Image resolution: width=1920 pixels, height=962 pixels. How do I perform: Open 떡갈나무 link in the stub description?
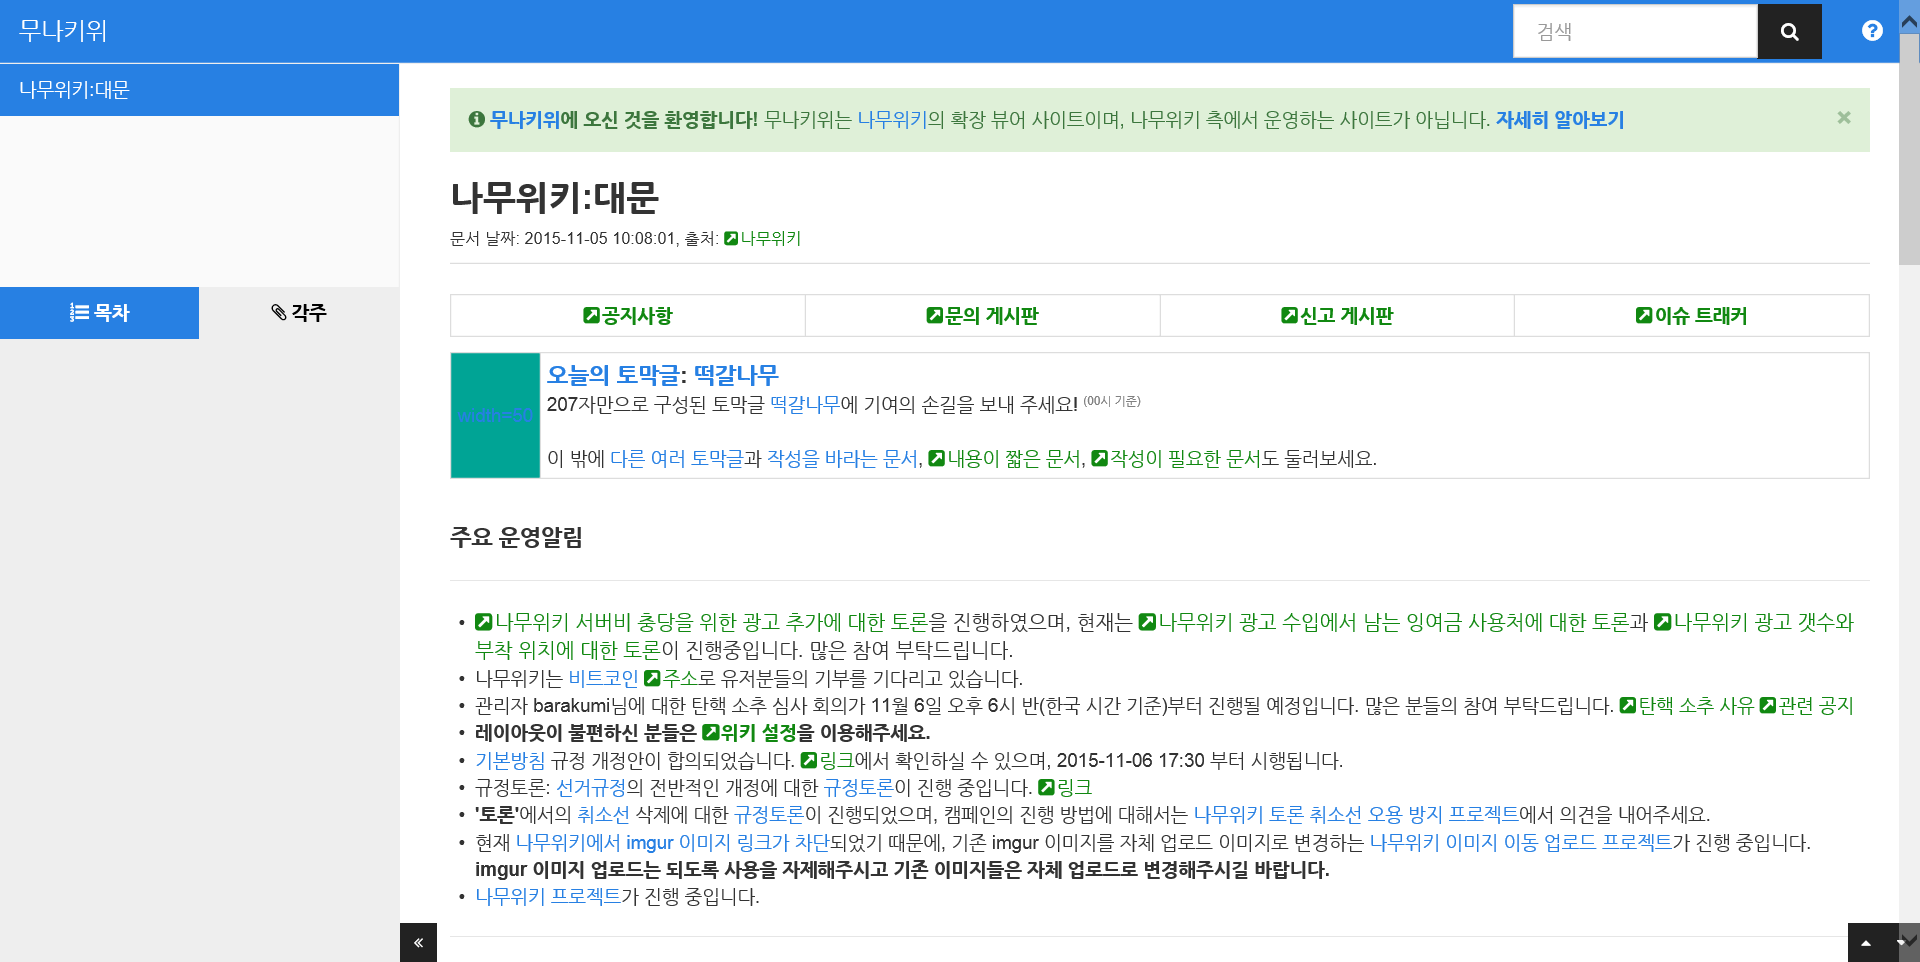(805, 404)
